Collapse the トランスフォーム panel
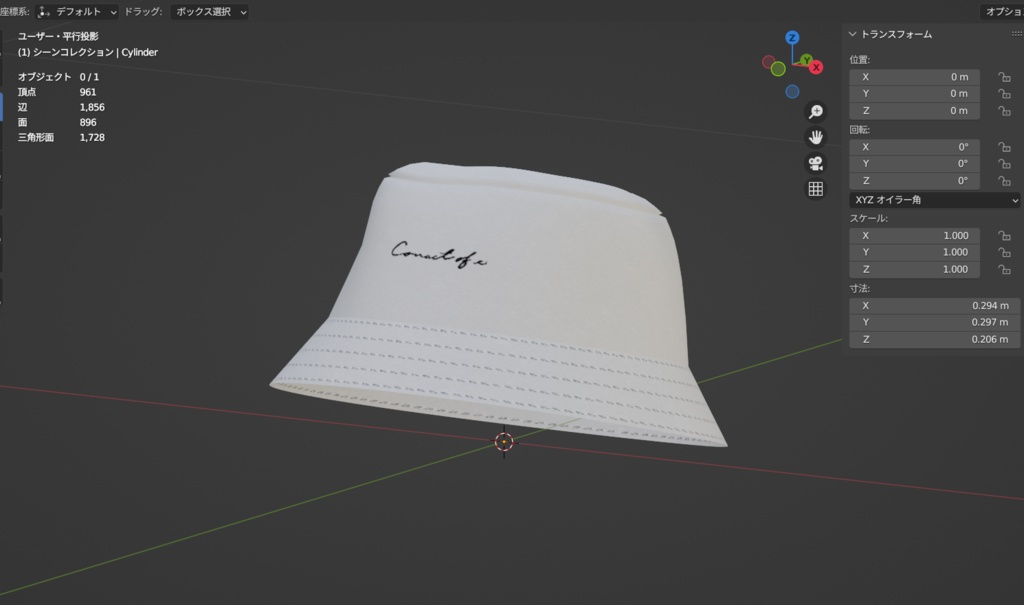This screenshot has height=605, width=1024. [x=852, y=34]
